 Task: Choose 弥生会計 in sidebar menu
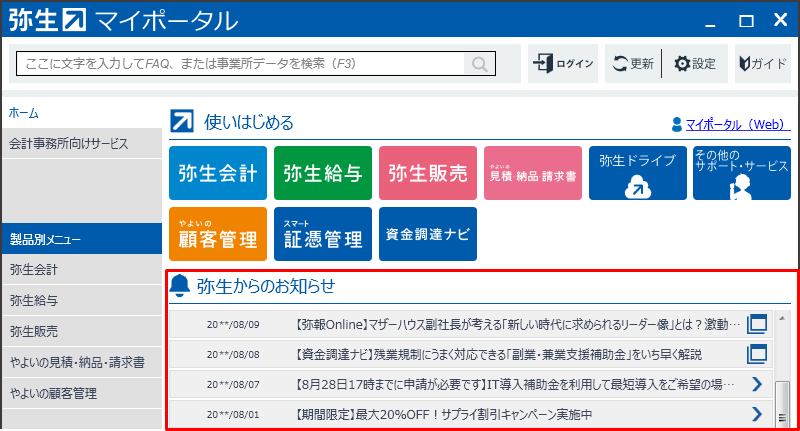click(x=82, y=269)
